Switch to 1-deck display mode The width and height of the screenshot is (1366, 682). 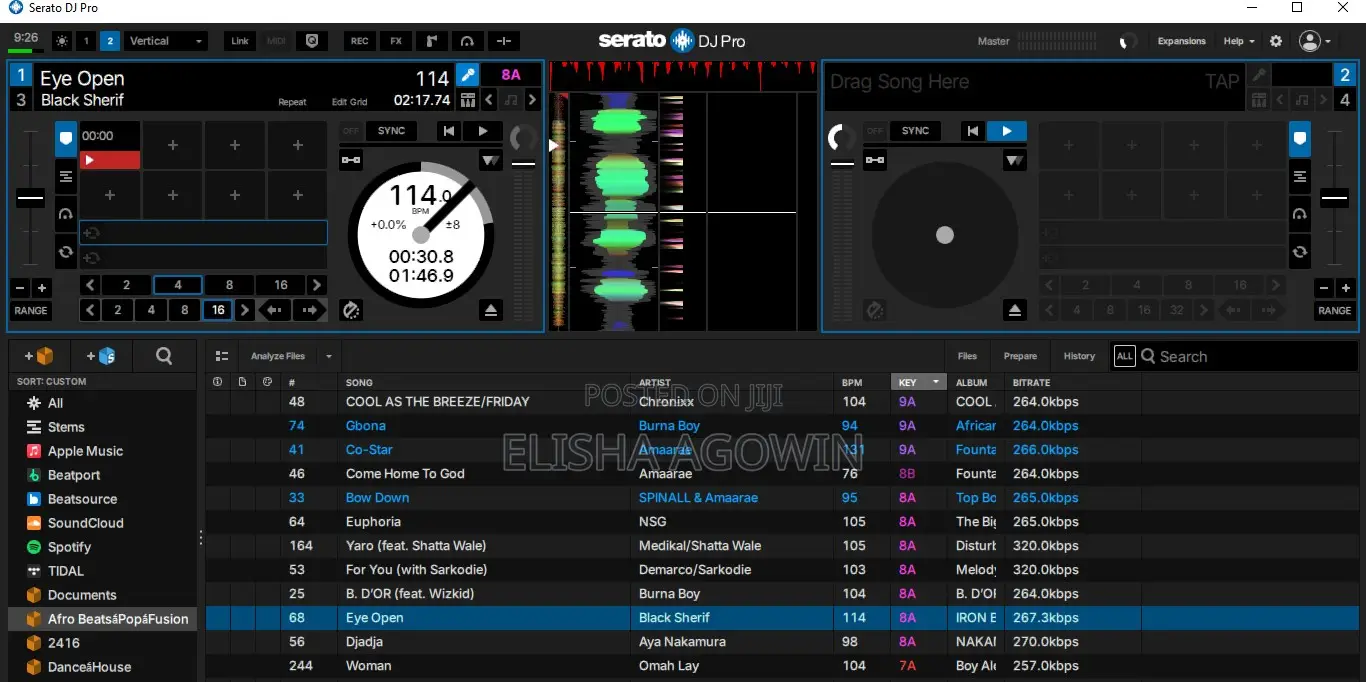[86, 41]
